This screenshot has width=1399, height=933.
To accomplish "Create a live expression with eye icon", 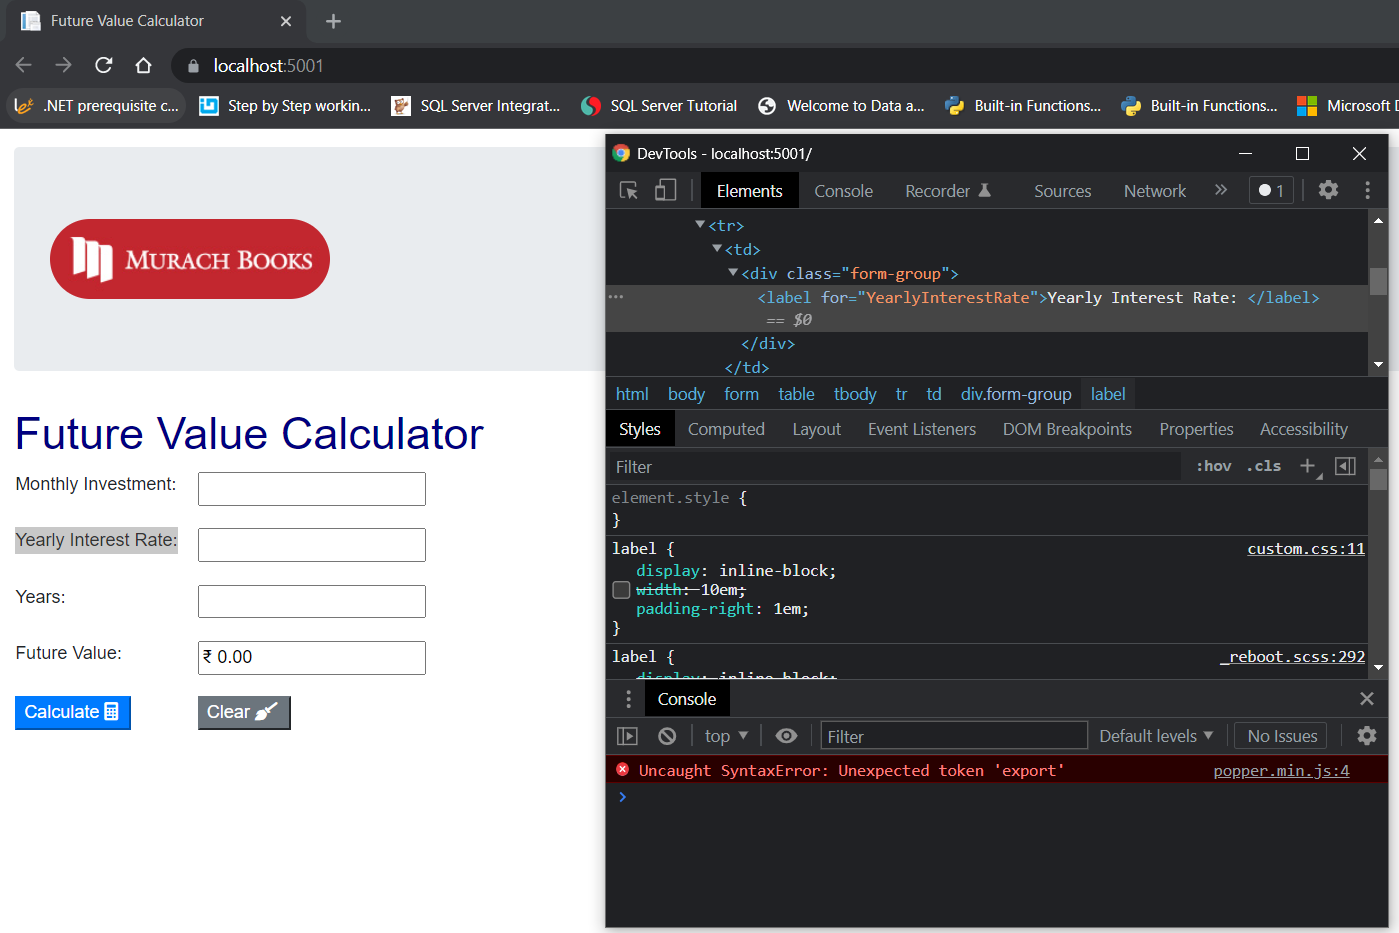I will tap(786, 736).
